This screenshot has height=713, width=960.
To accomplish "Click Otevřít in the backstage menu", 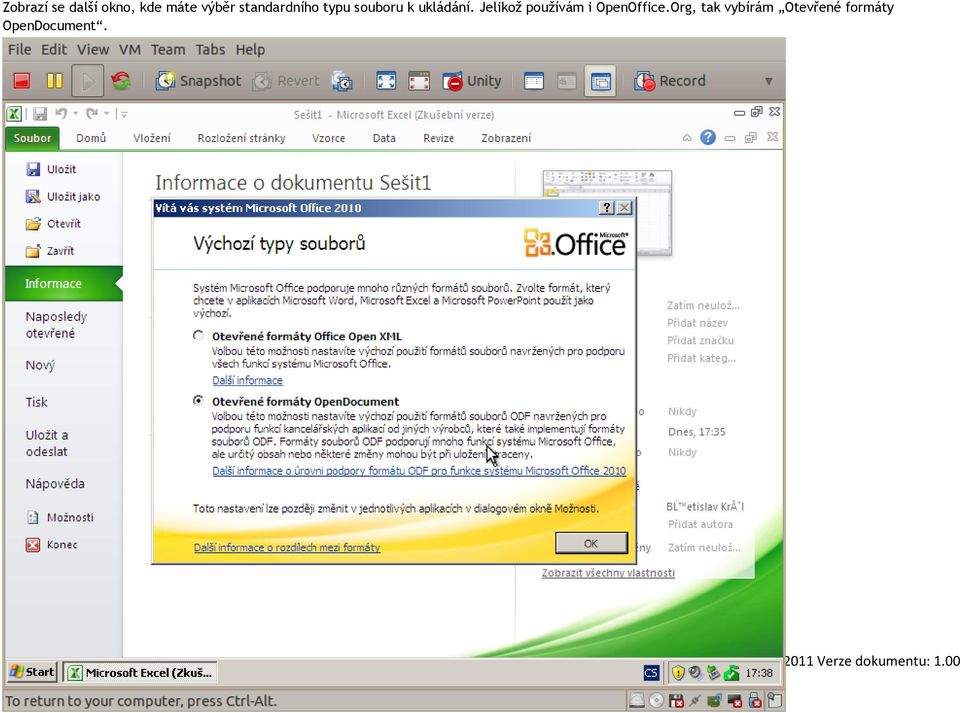I will click(53, 223).
